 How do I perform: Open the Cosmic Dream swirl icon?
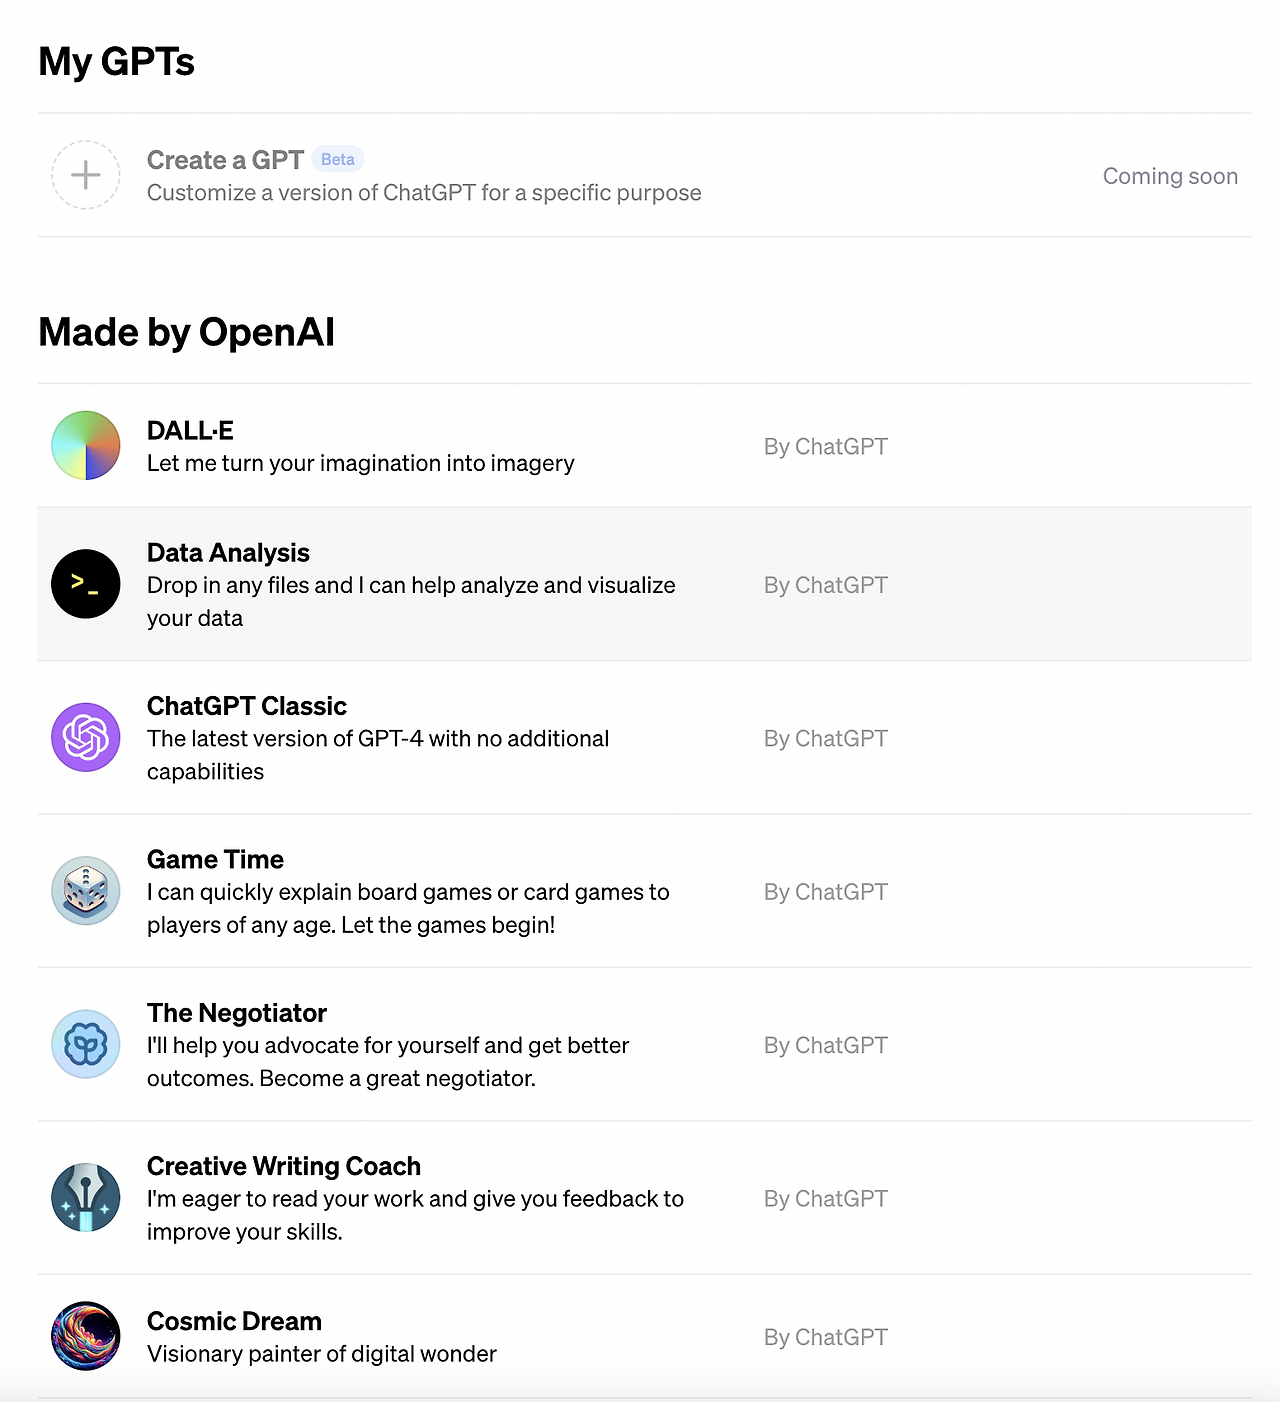(86, 1336)
